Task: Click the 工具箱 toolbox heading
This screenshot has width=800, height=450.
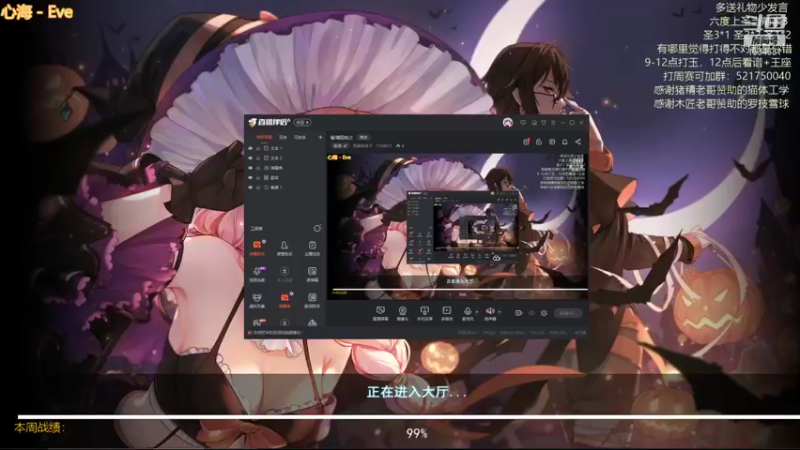Action: pyautogui.click(x=256, y=229)
